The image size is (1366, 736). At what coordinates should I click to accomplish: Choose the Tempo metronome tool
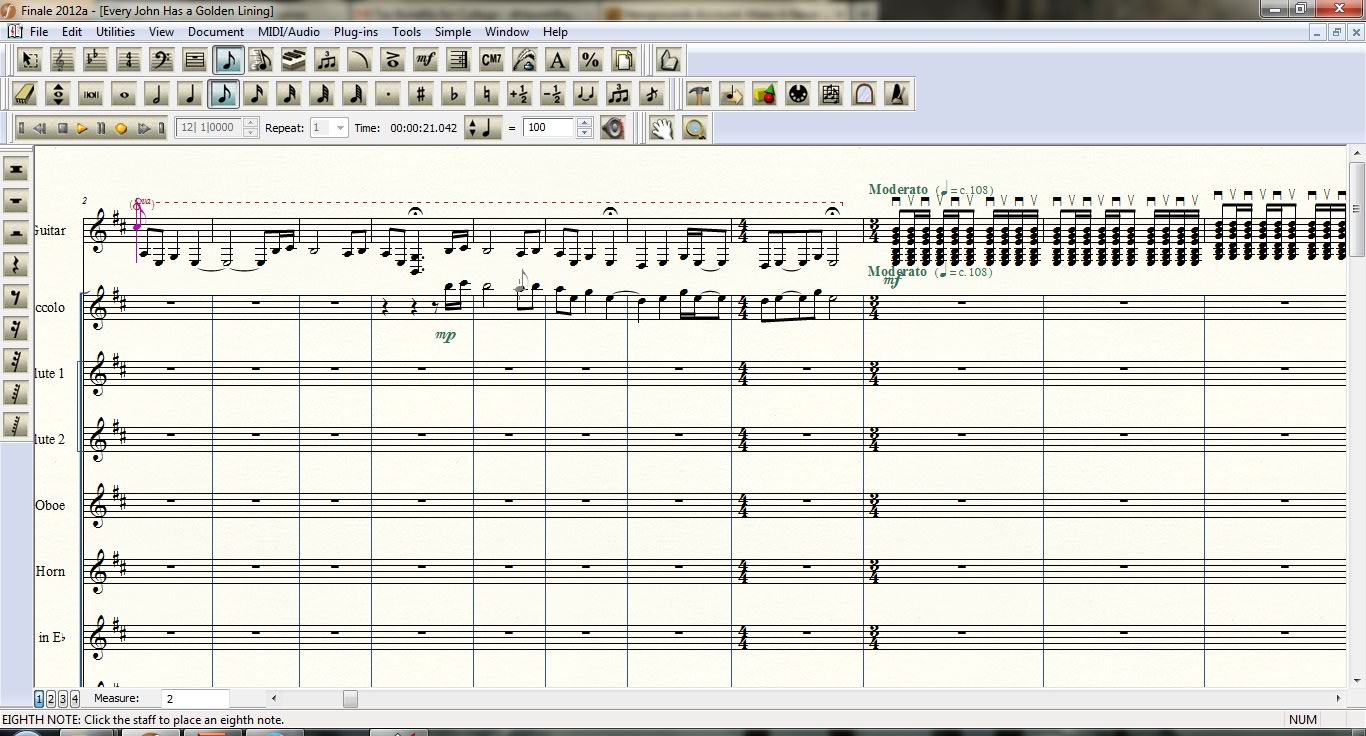[897, 94]
